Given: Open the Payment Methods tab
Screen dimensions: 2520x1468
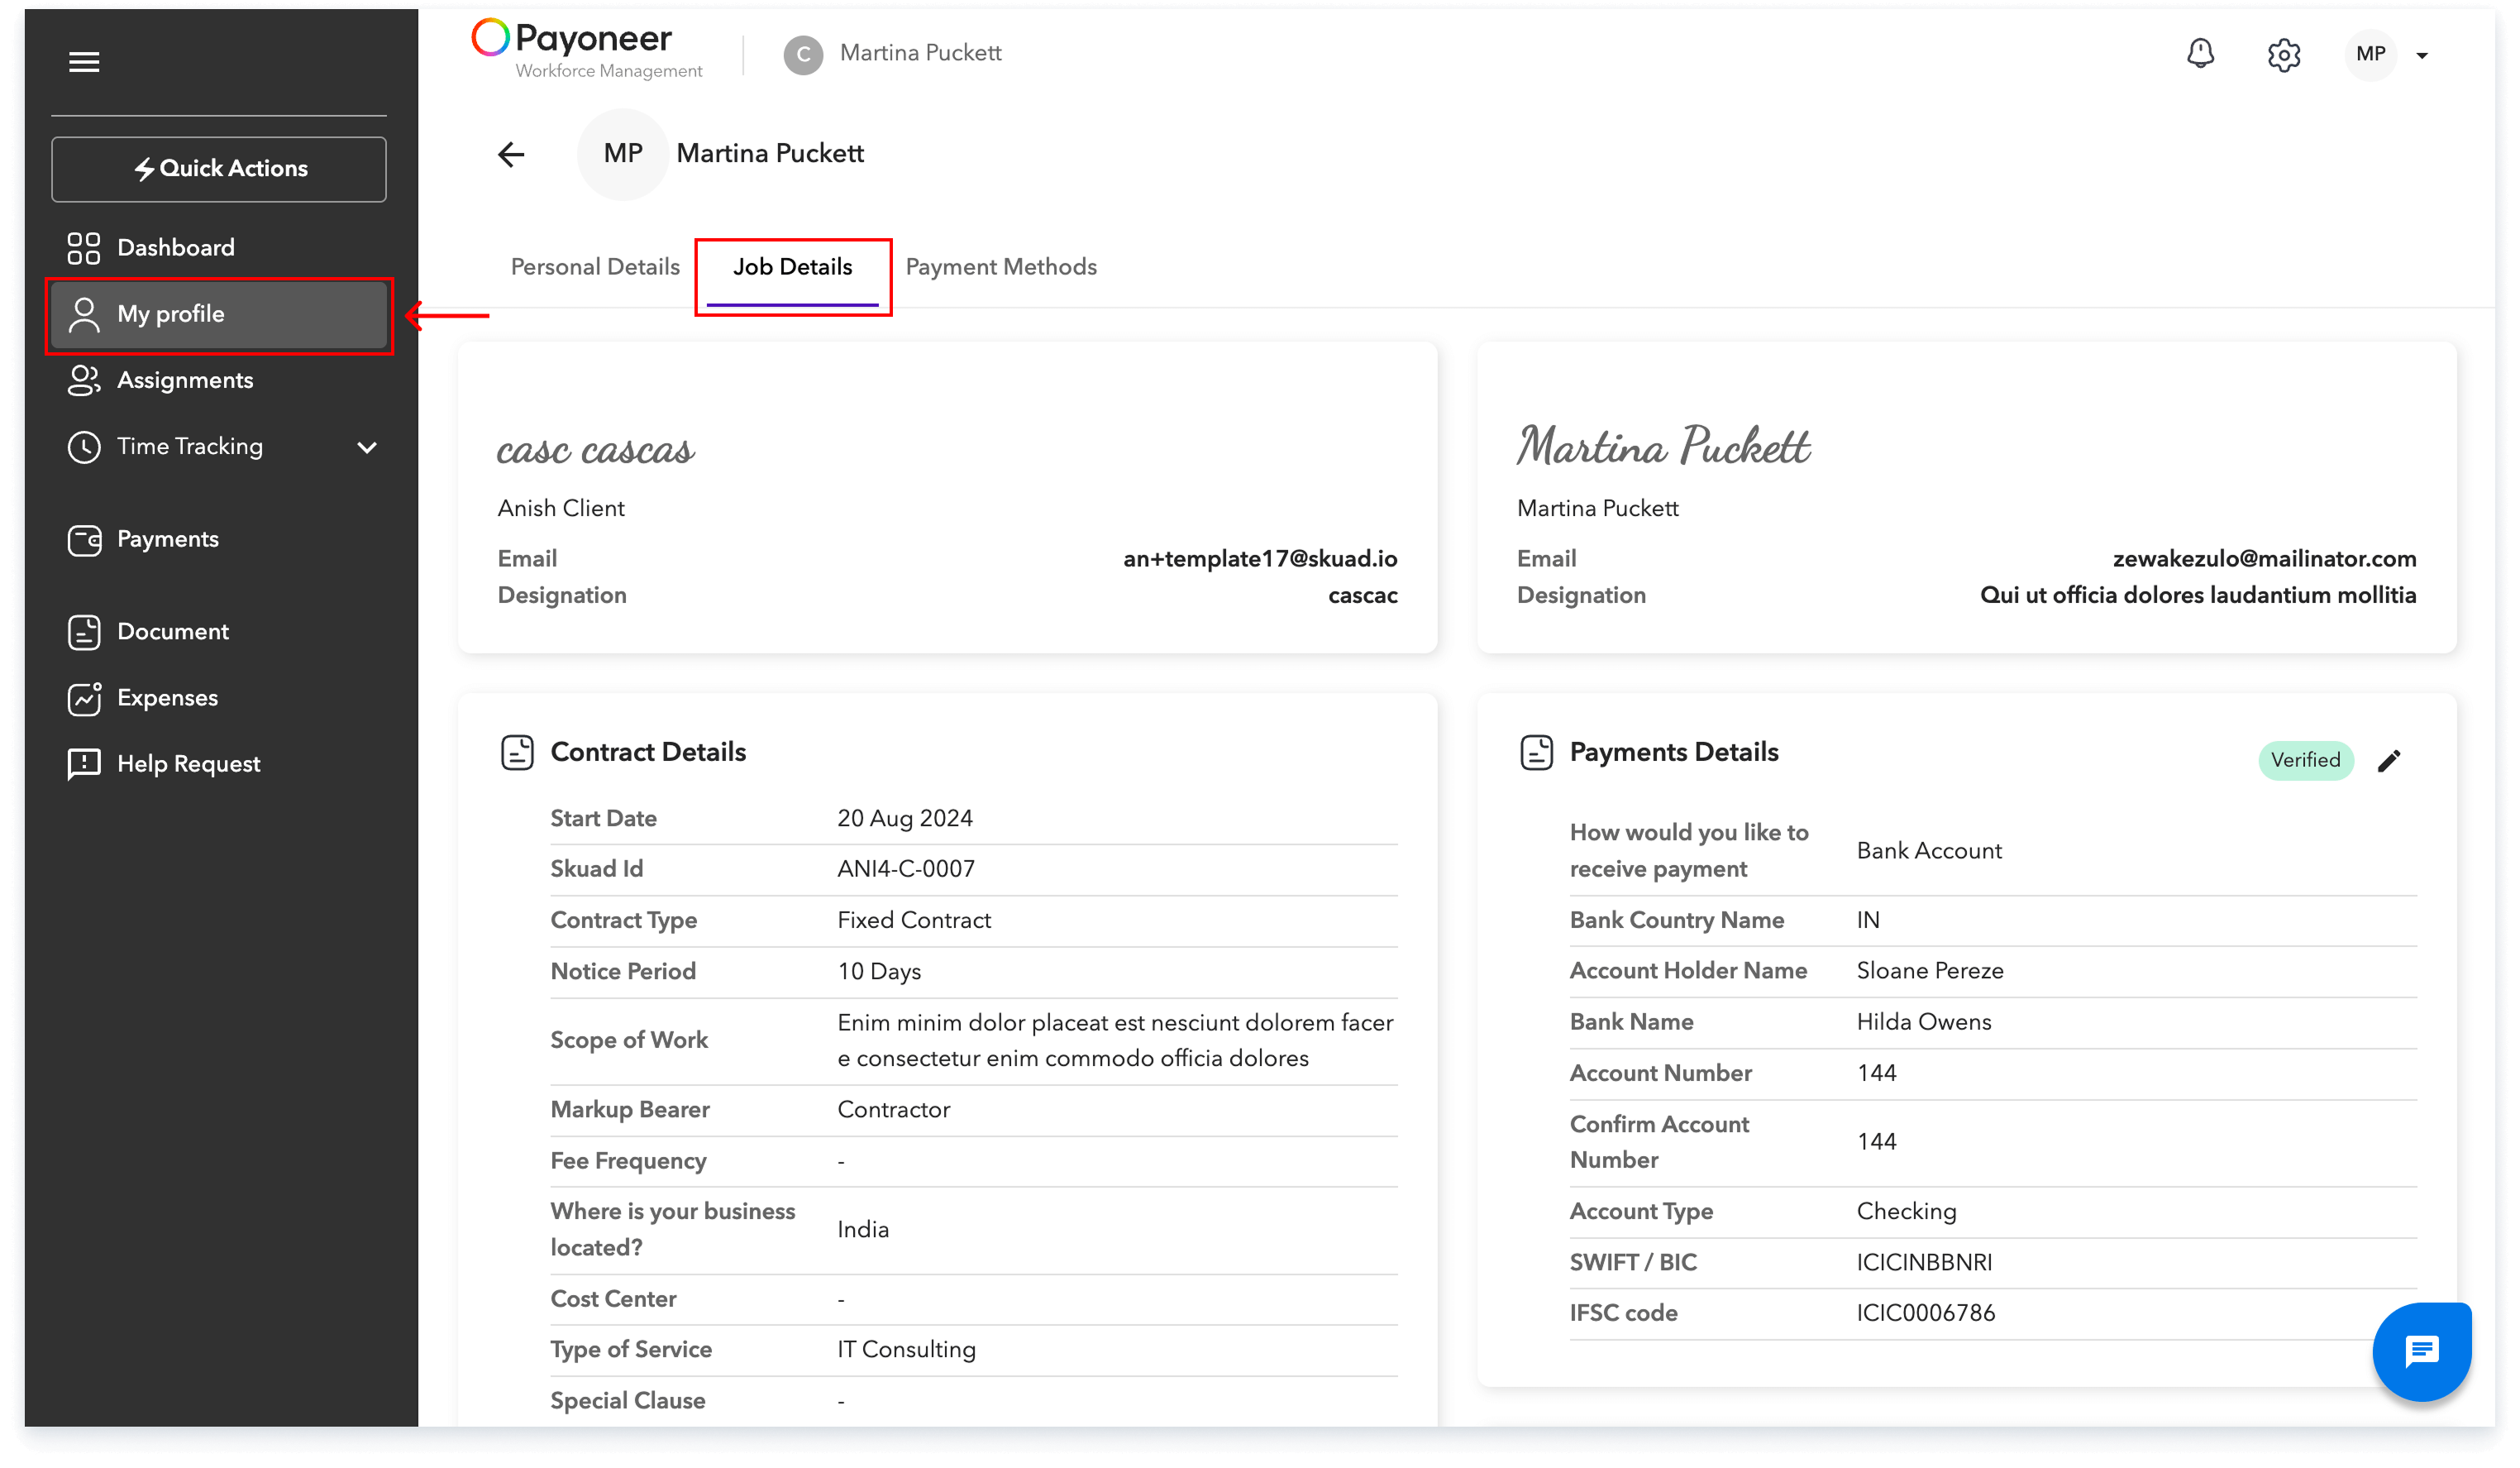Looking at the screenshot, I should coord(1001,266).
